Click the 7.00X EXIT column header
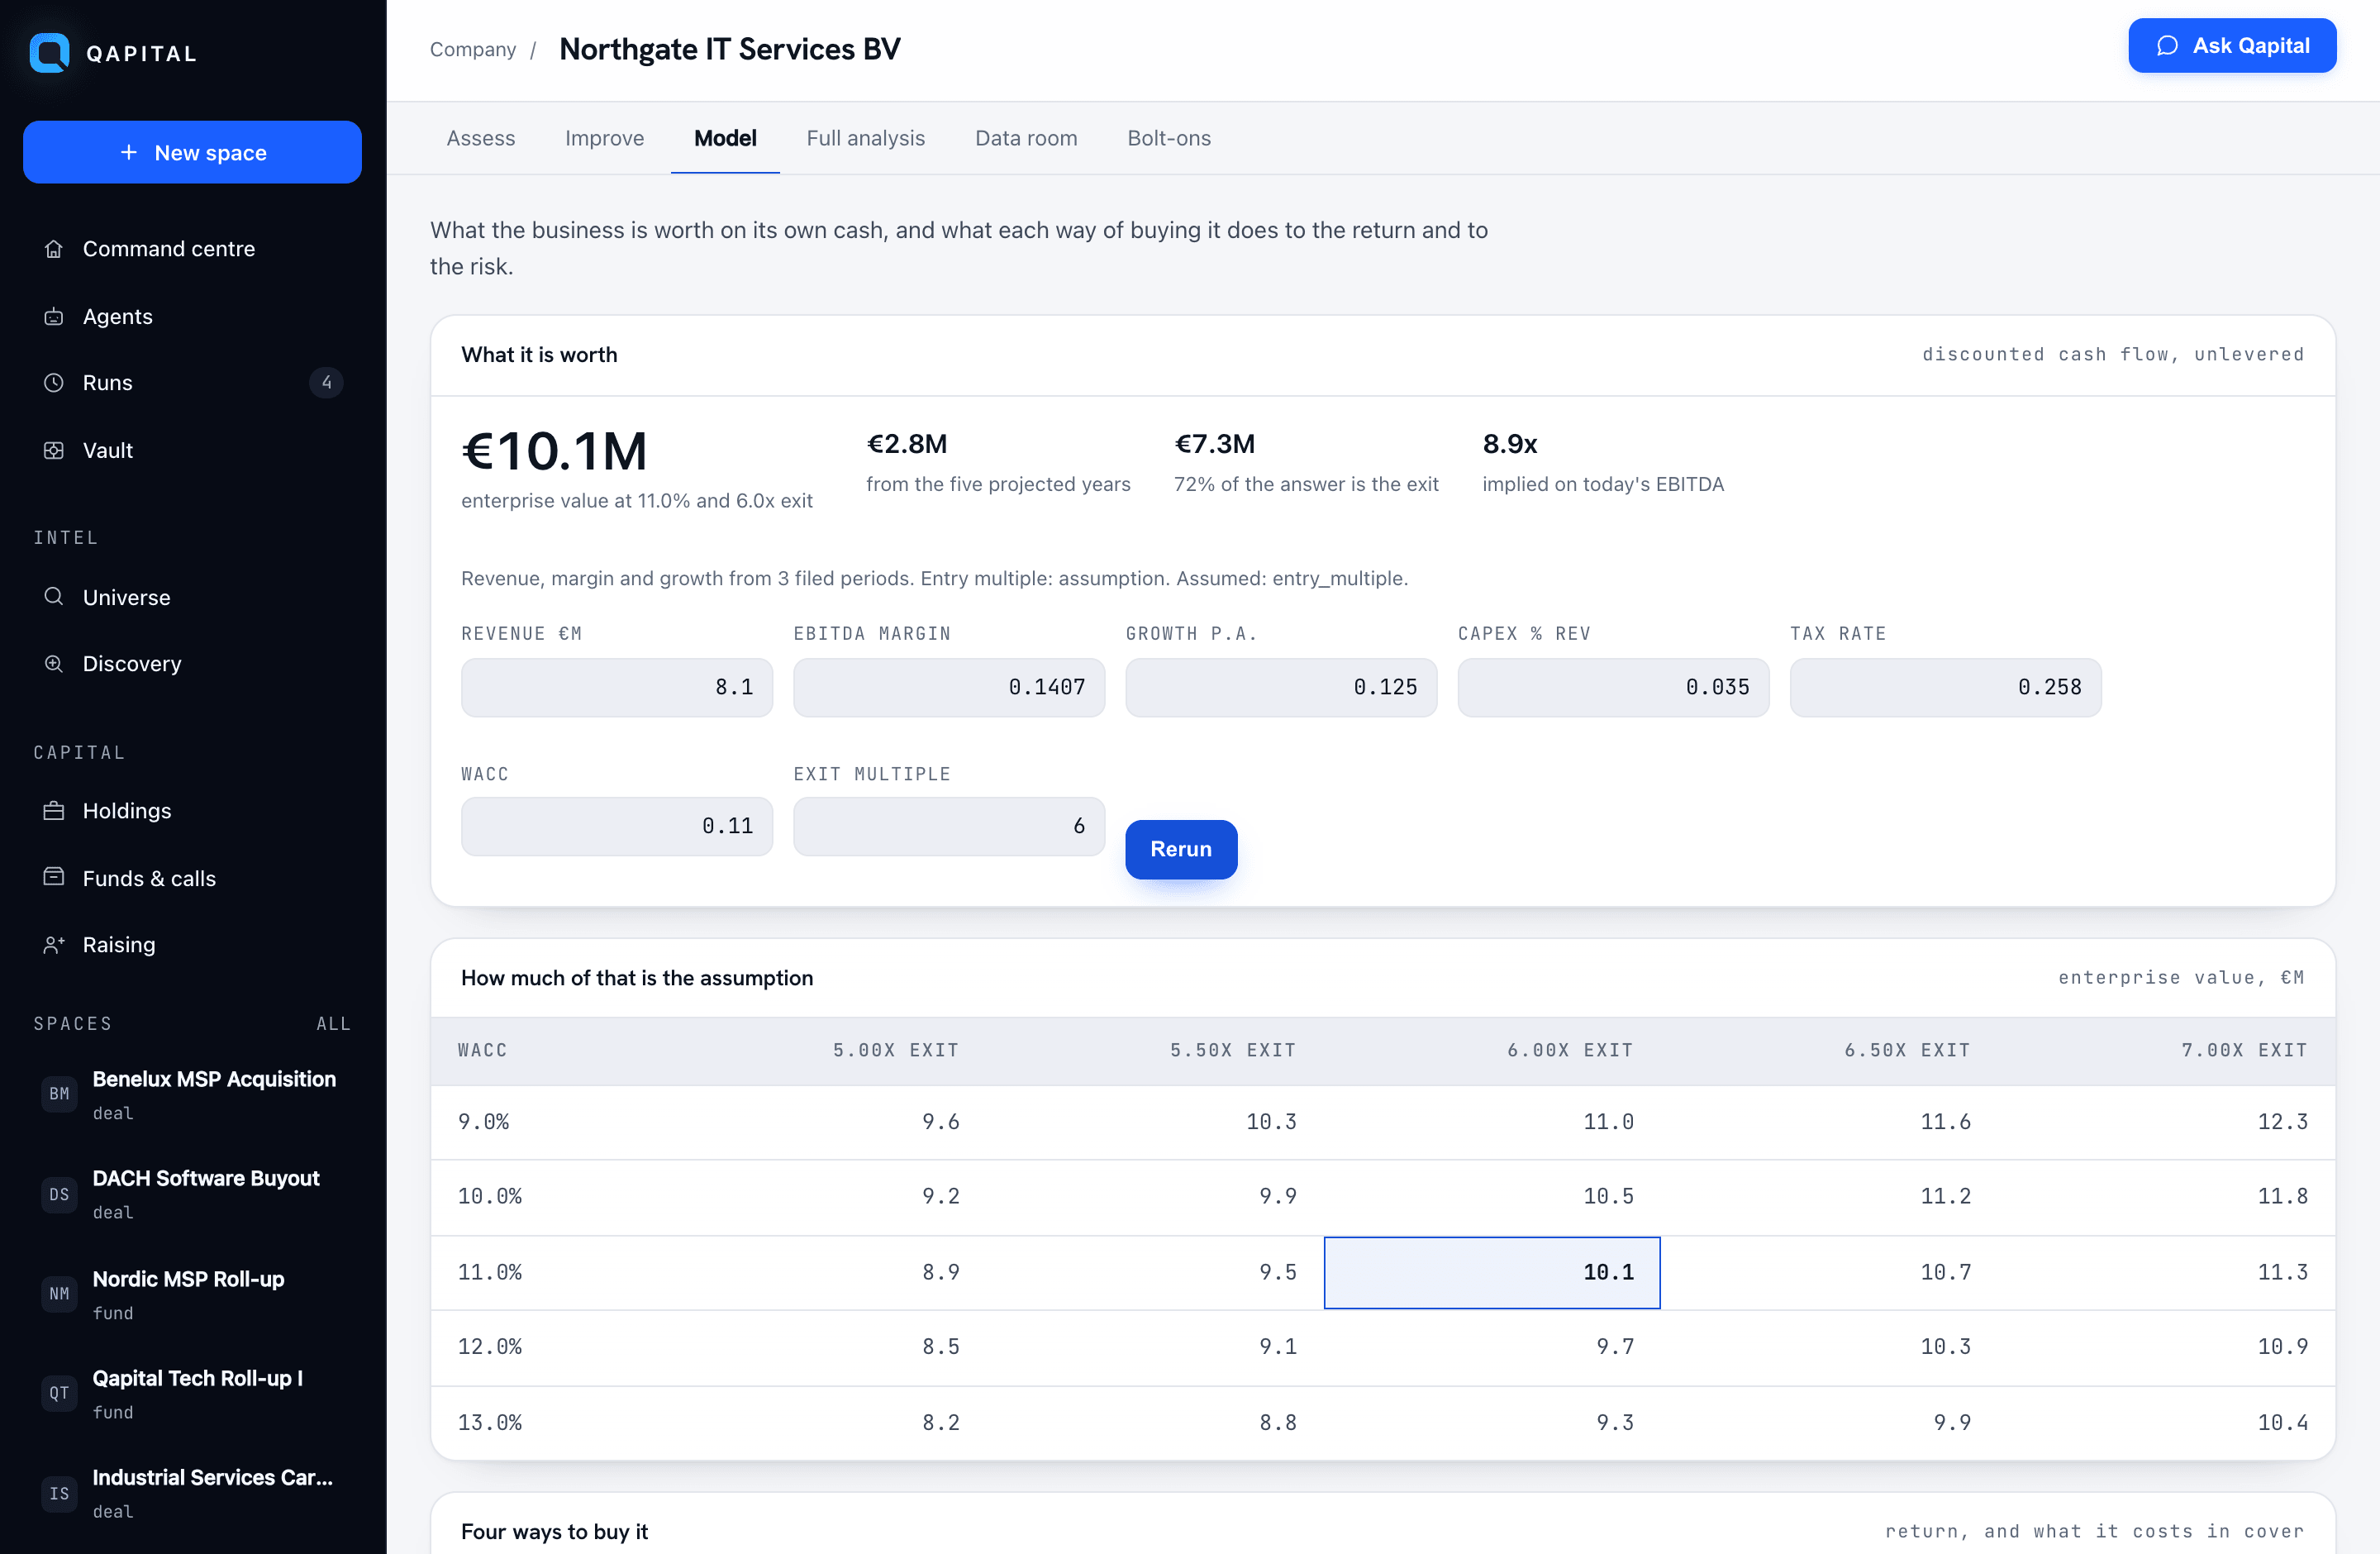 [2244, 1050]
